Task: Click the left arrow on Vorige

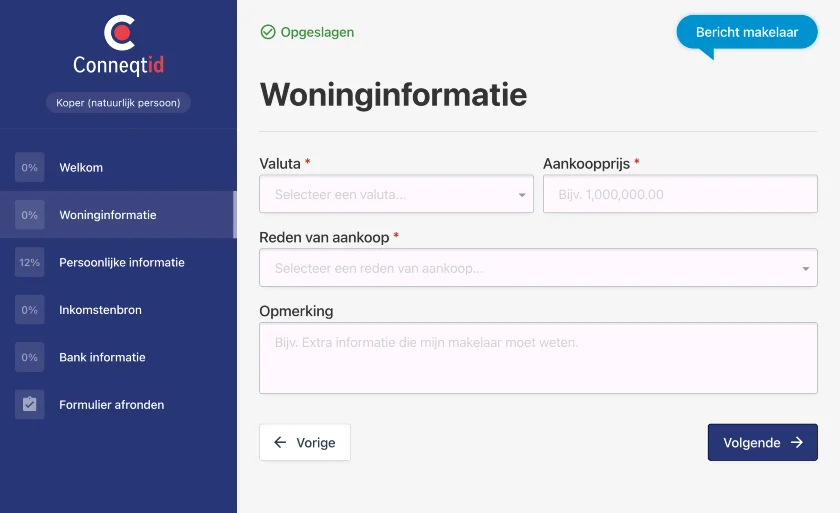Action: click(x=280, y=442)
